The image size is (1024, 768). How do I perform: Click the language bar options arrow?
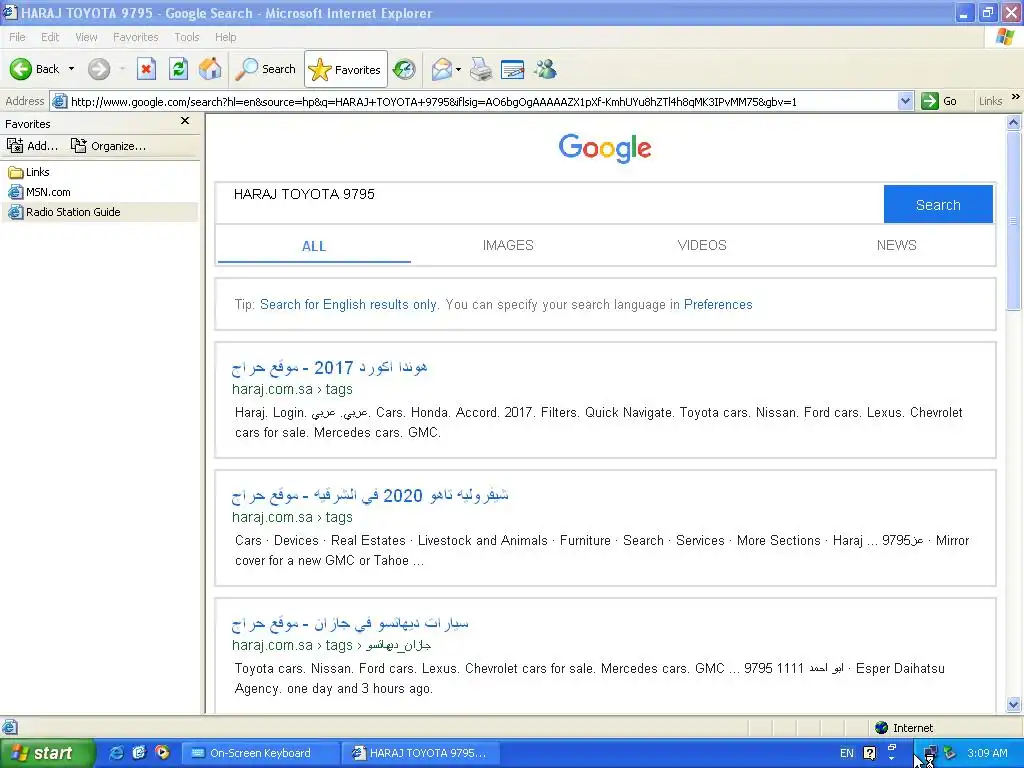[x=892, y=760]
